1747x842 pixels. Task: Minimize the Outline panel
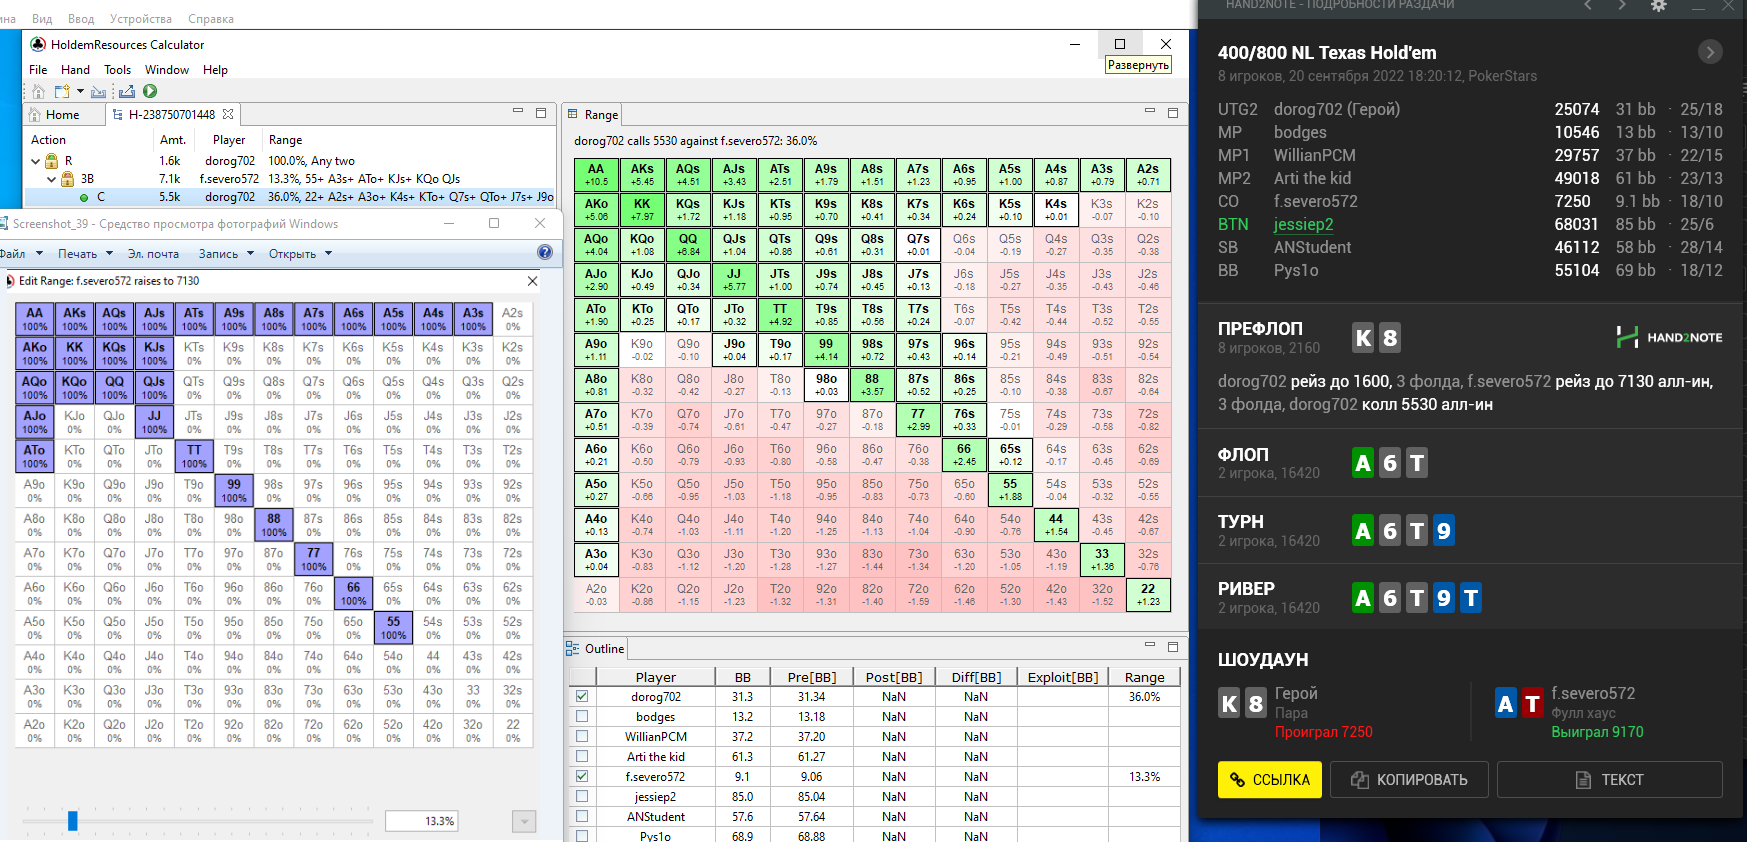click(x=1150, y=646)
